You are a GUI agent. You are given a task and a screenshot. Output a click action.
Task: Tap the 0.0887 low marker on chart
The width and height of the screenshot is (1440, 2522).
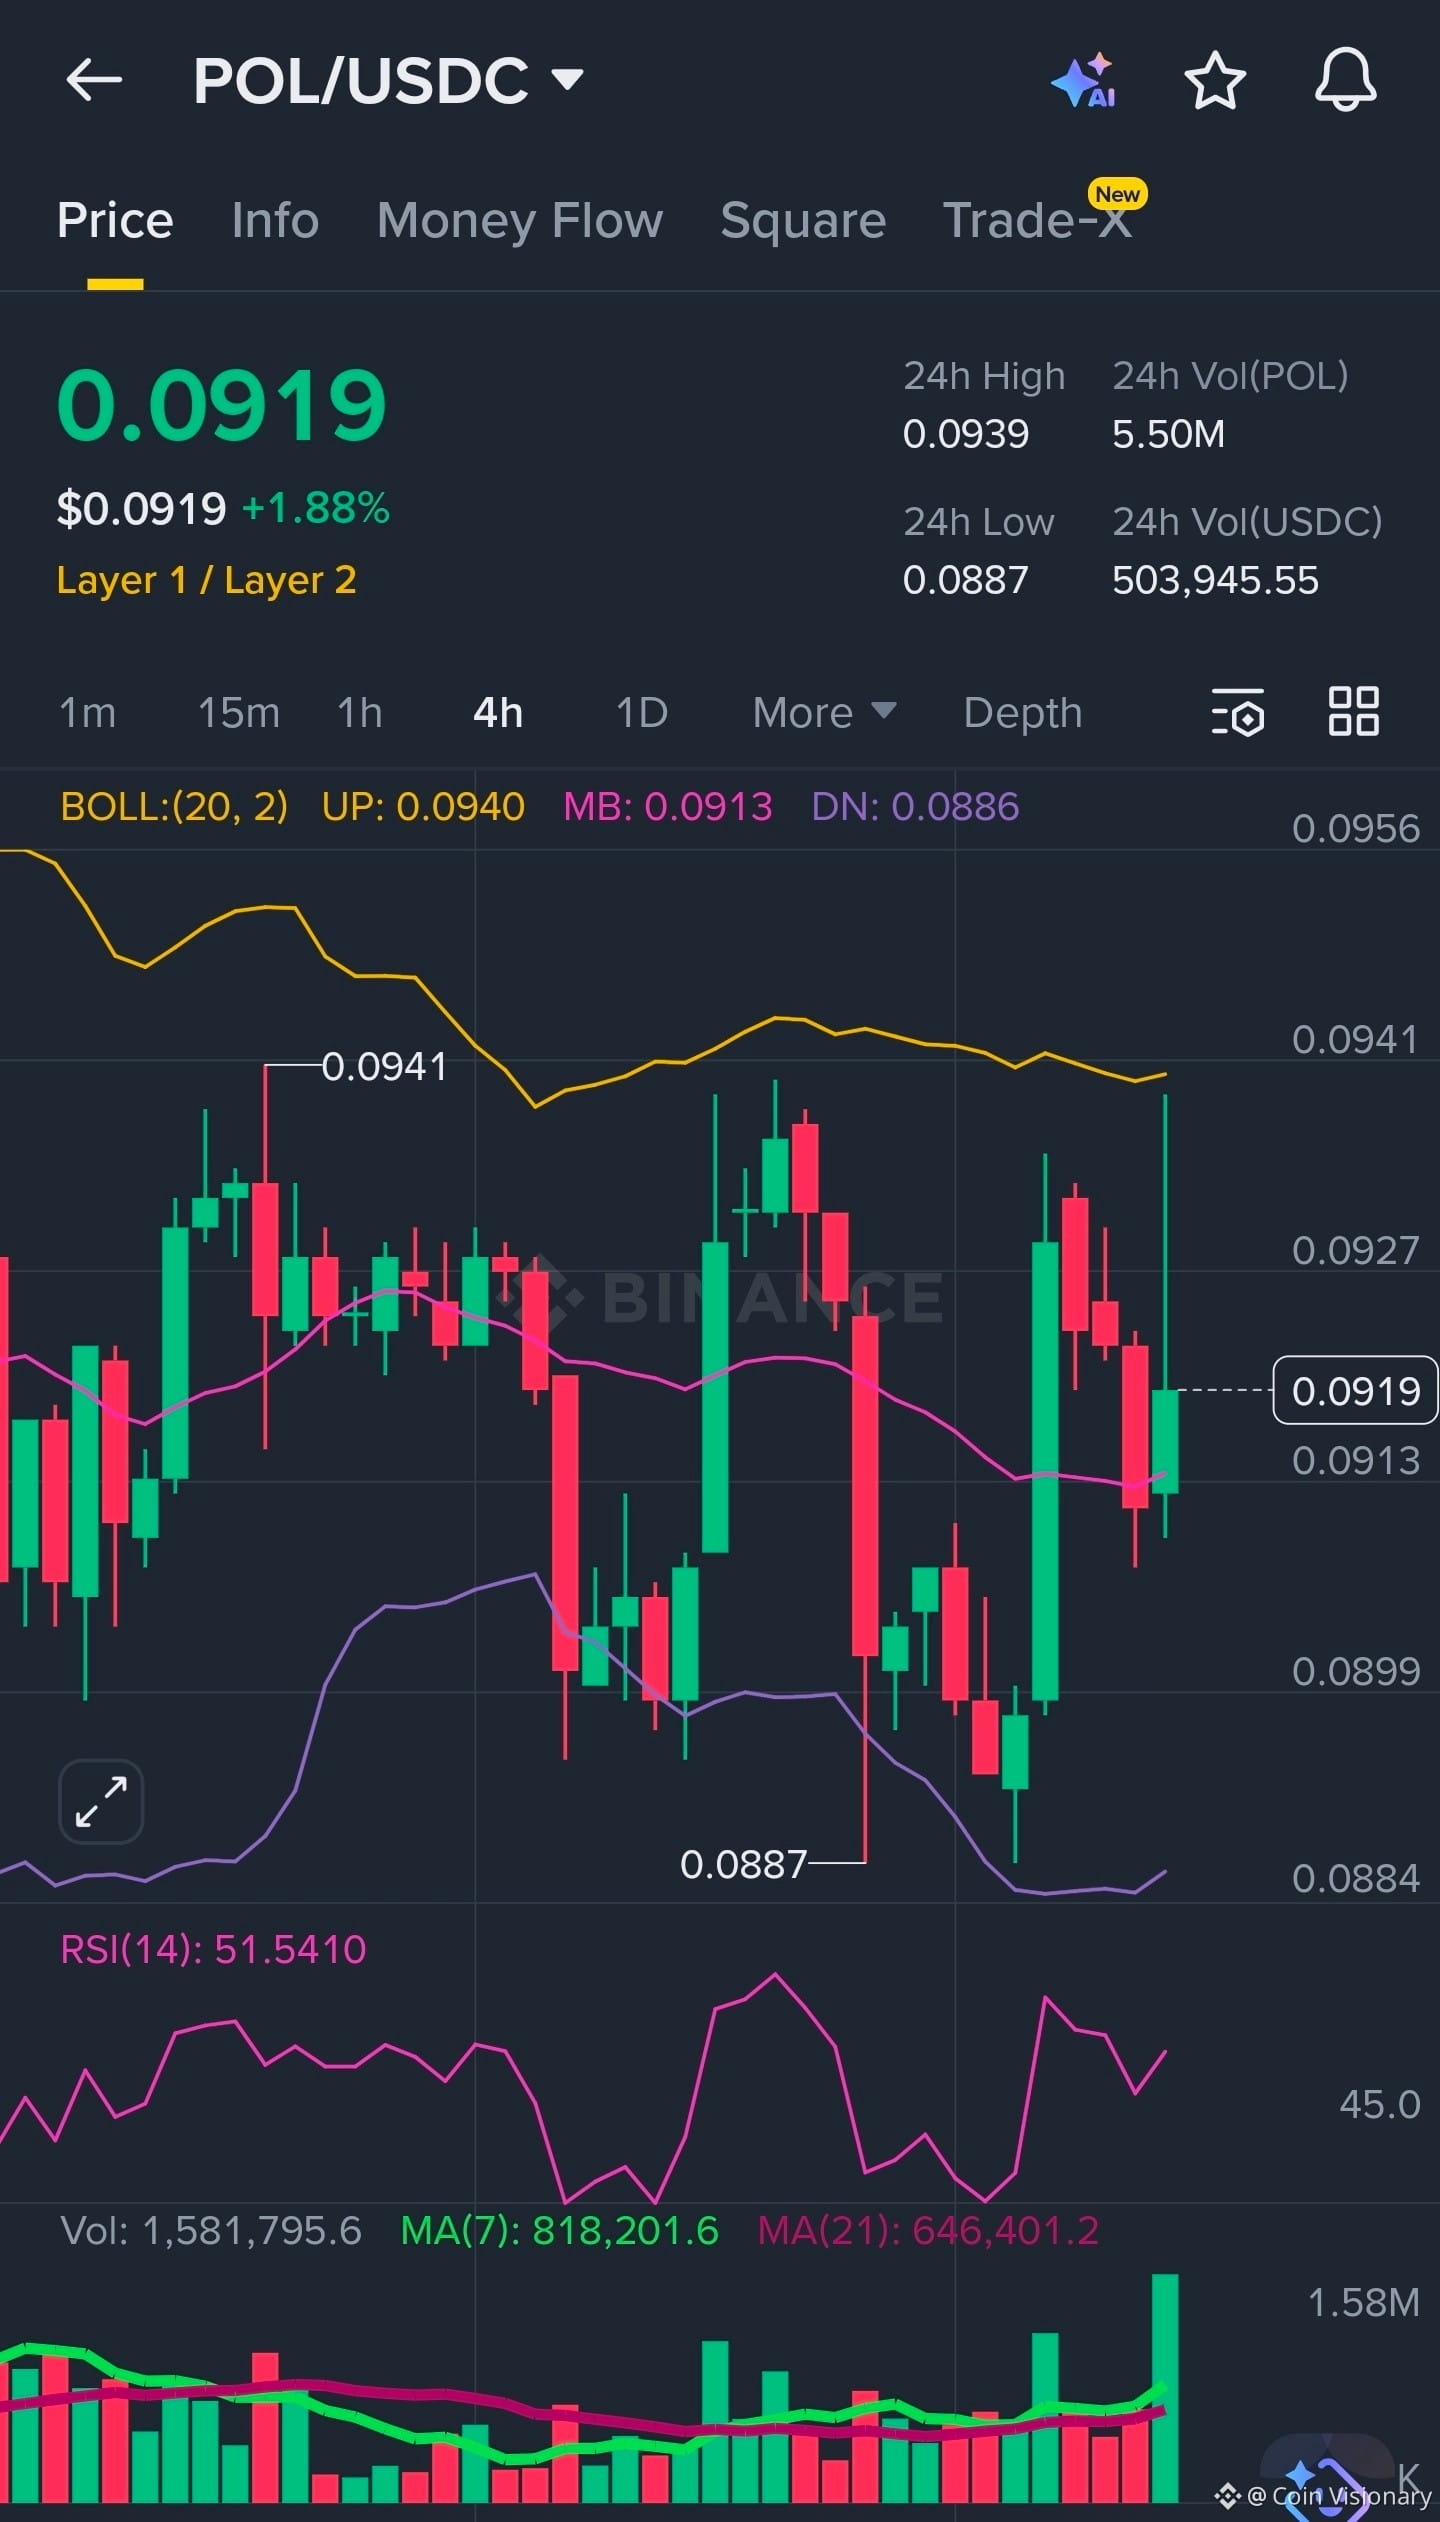[743, 1864]
